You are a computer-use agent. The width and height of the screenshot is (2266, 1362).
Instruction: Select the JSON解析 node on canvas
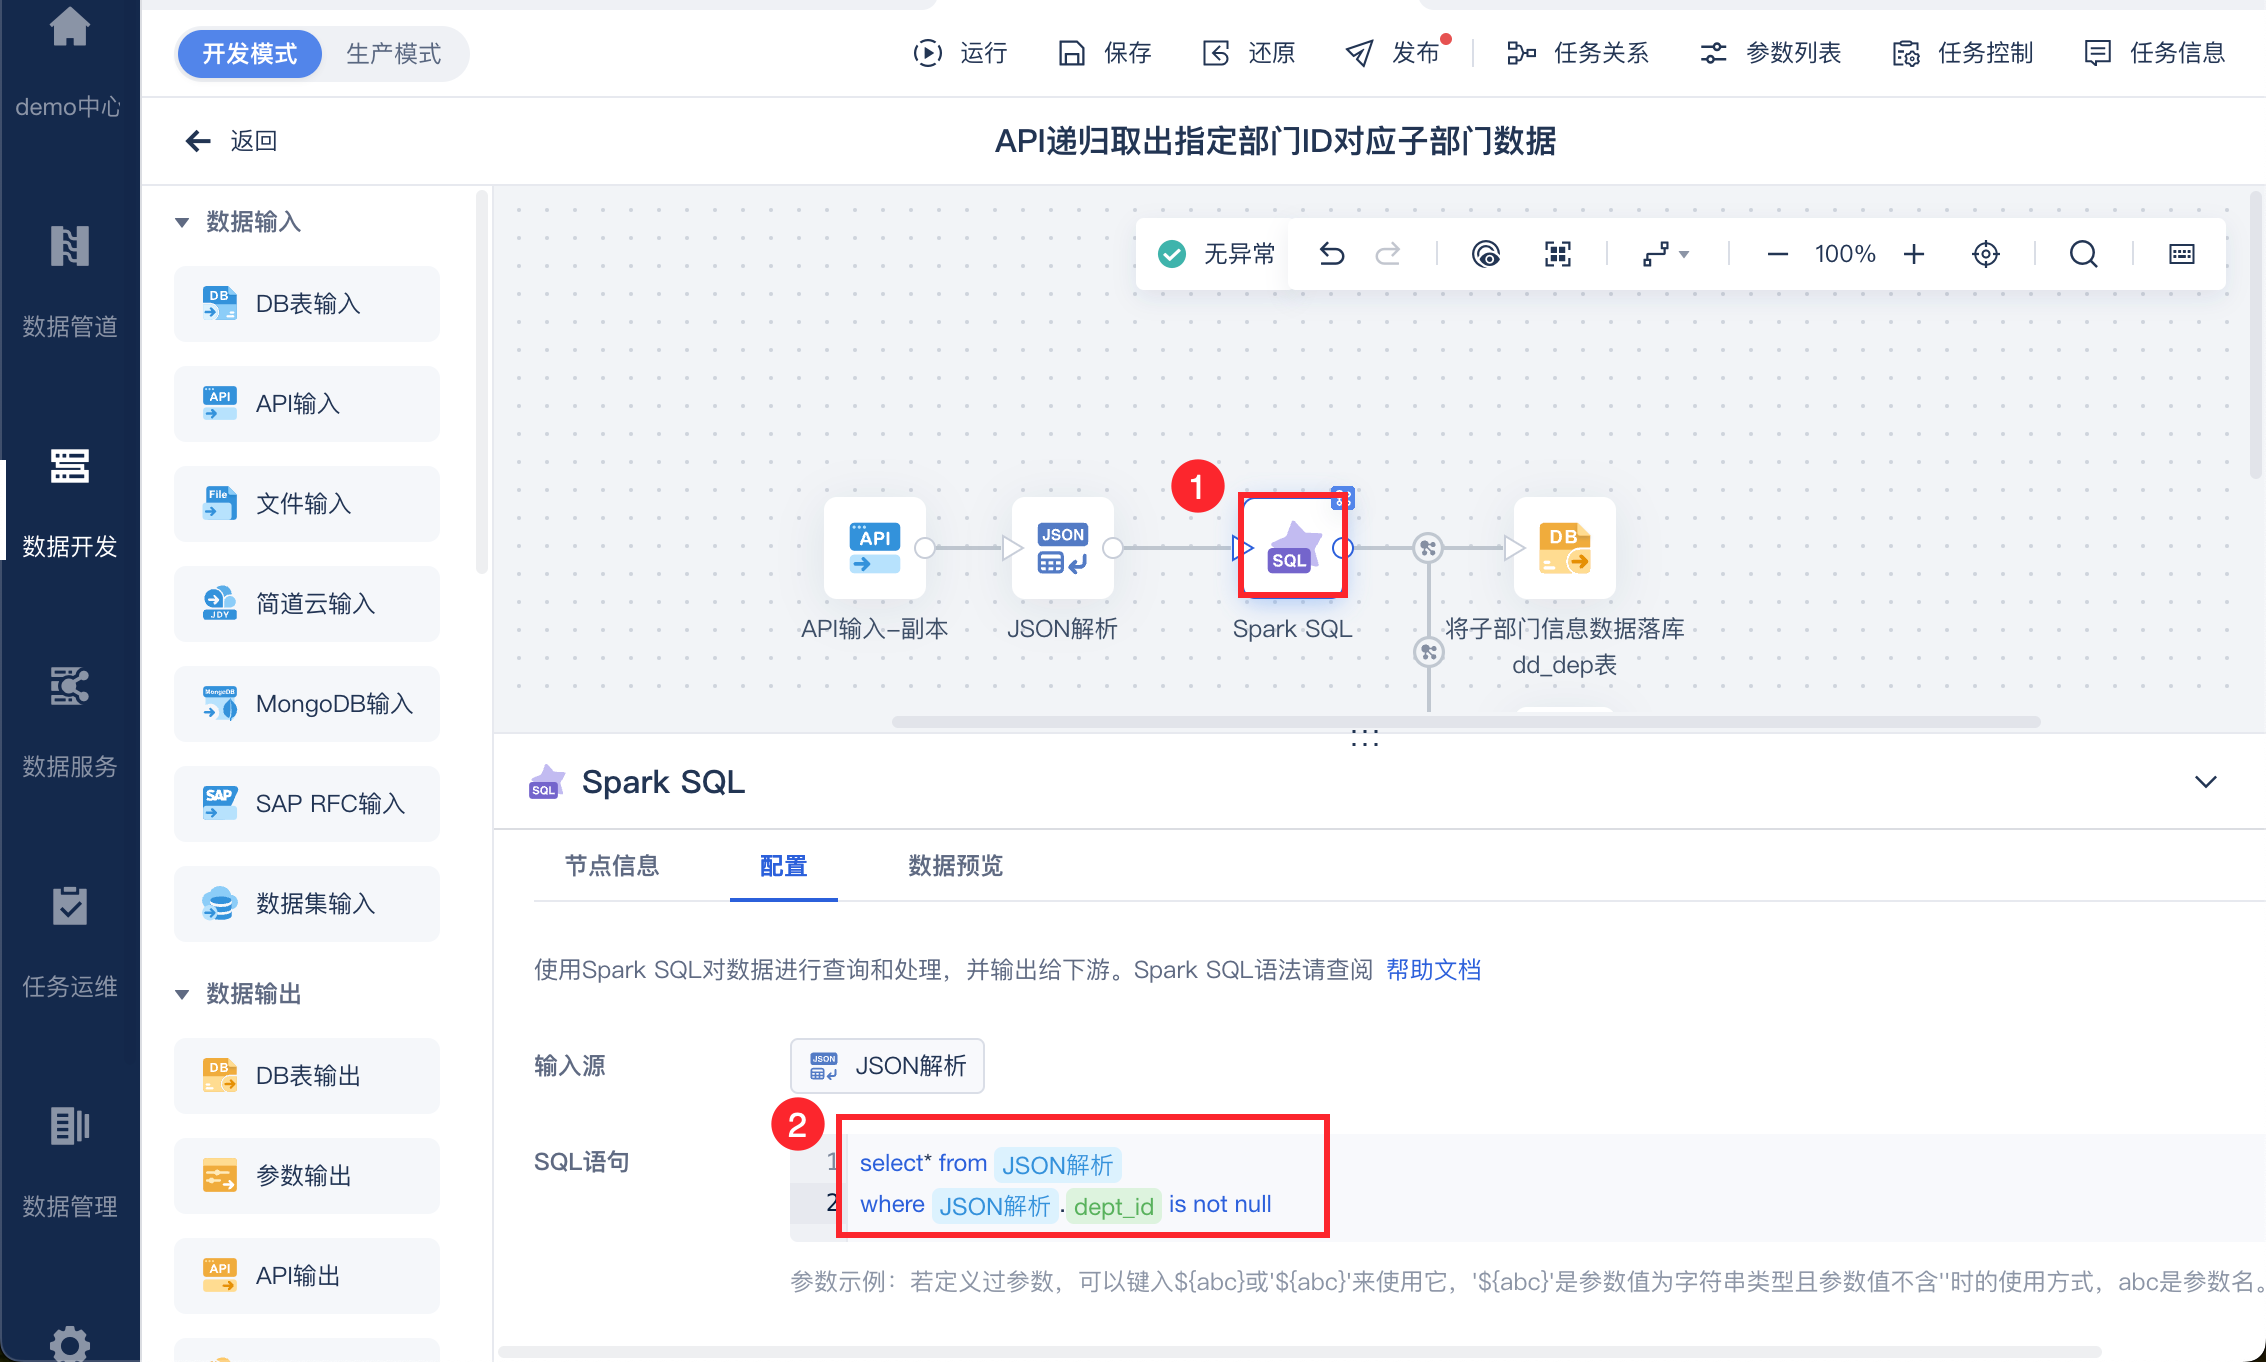(1062, 548)
